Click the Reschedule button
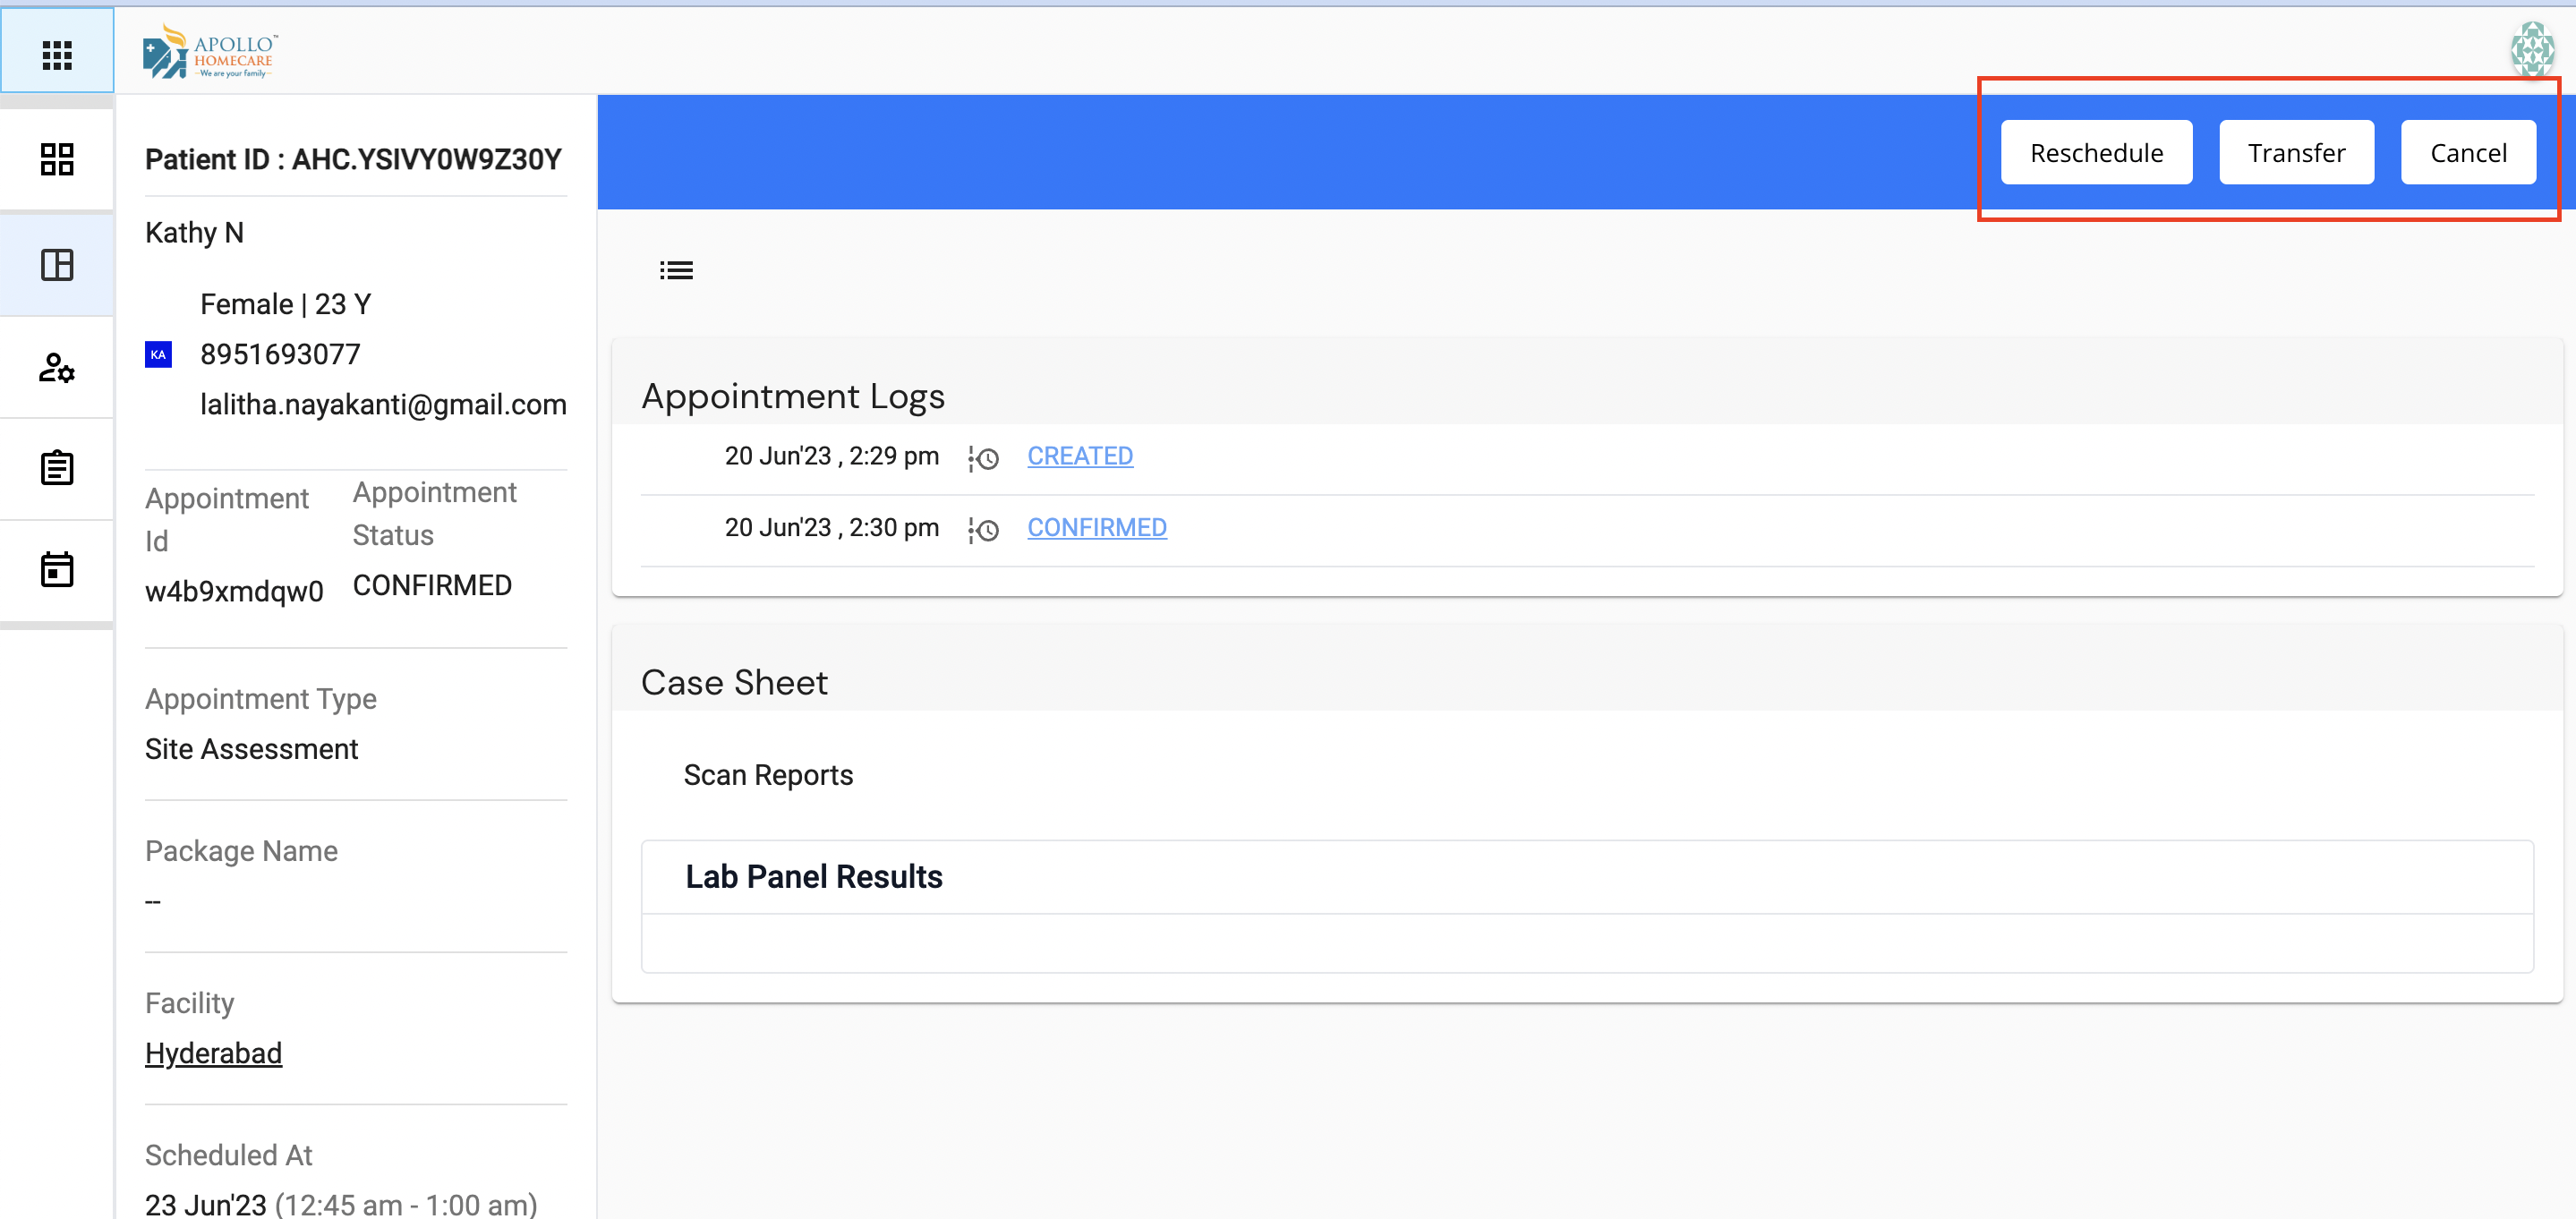 pos(2096,152)
